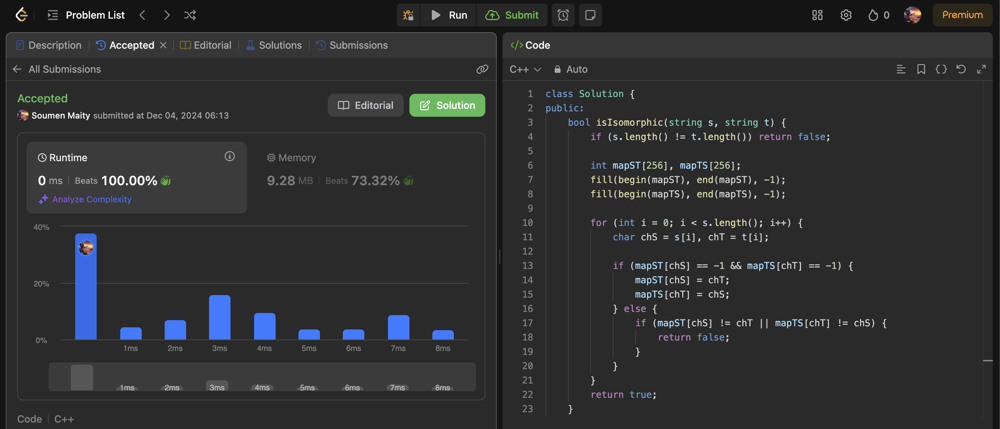1000x429 pixels.
Task: Click the debugger bug icon beside Run
Action: [x=408, y=15]
